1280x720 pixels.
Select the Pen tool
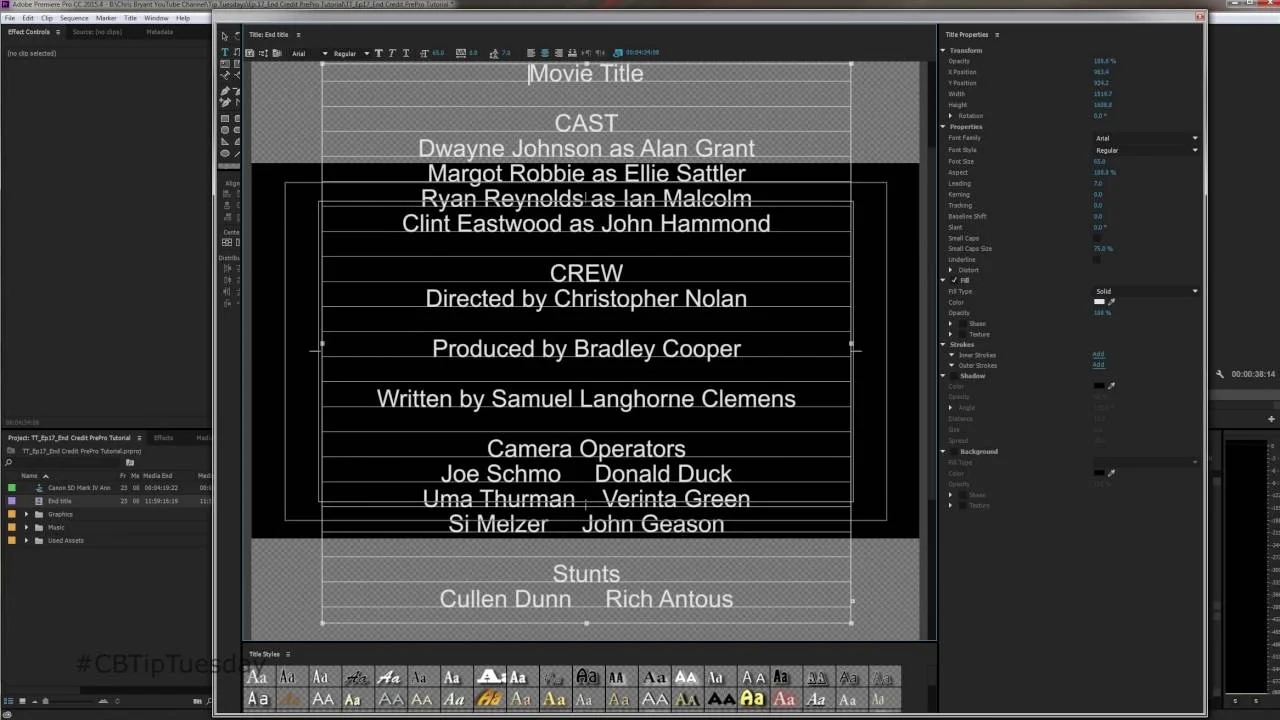(224, 90)
